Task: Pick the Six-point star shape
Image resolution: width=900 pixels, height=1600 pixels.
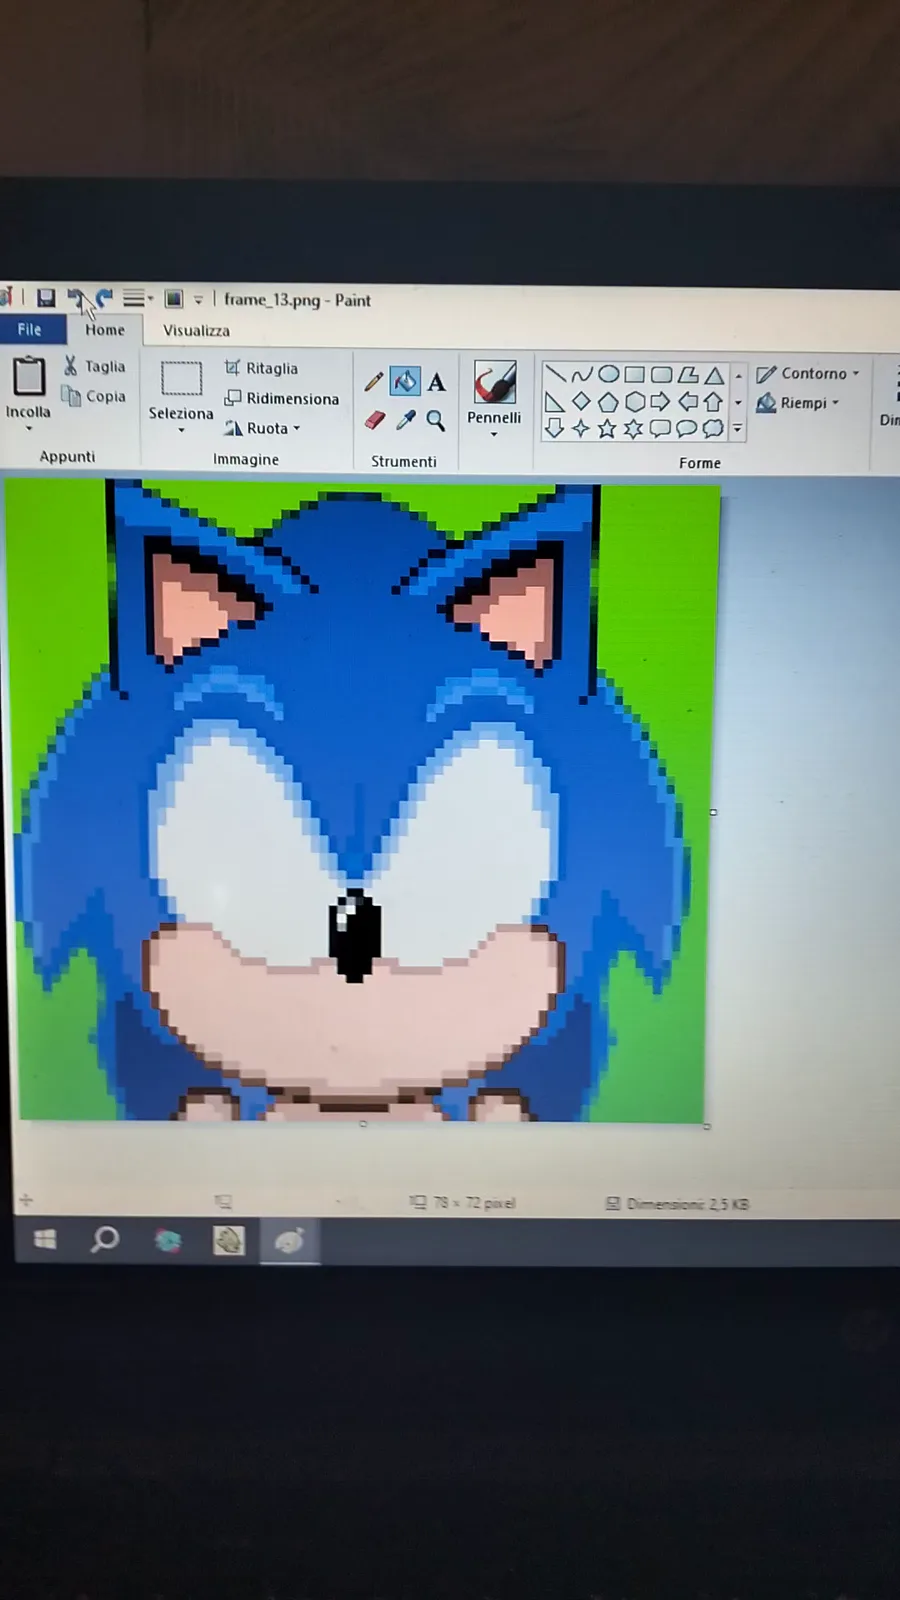Action: click(633, 429)
